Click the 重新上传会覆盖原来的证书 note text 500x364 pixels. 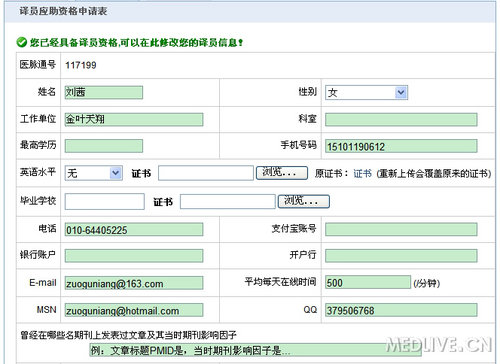[434, 173]
